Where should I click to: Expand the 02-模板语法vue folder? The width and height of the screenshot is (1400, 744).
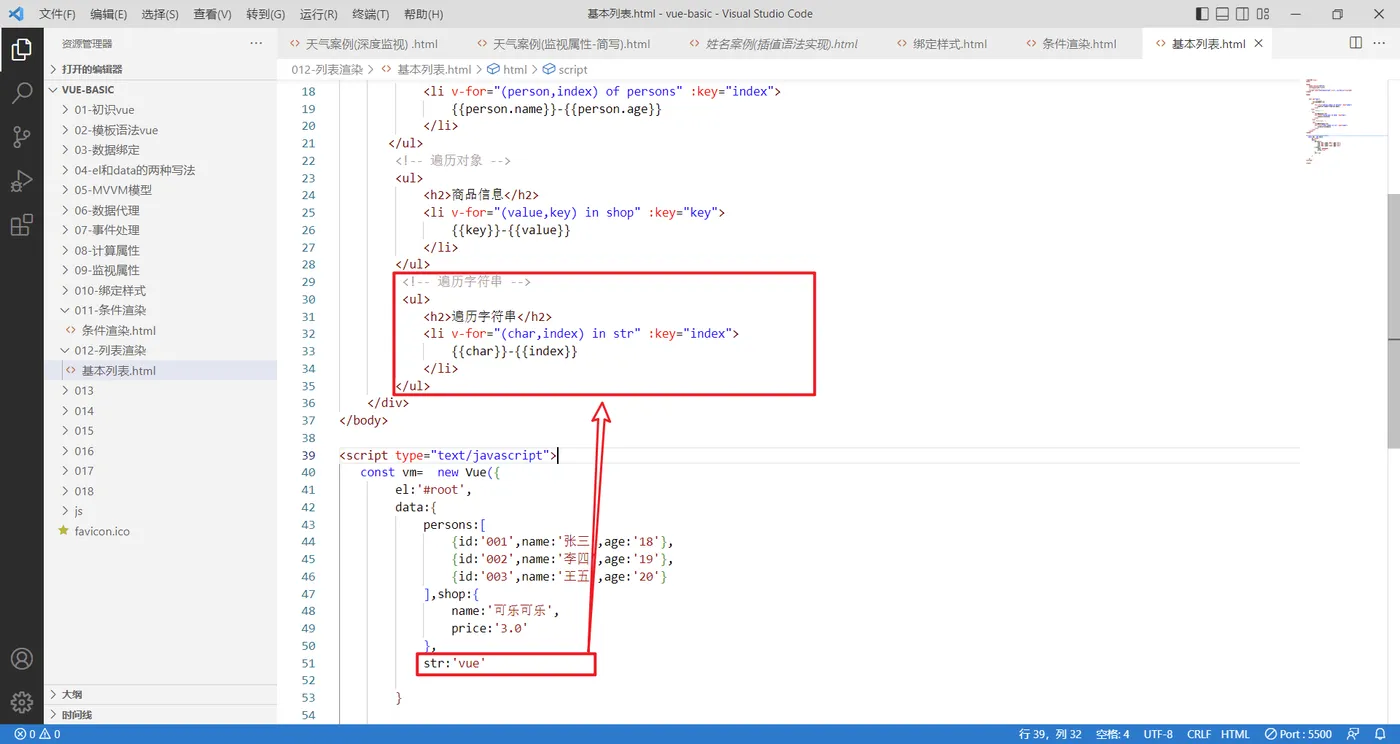pos(160,130)
